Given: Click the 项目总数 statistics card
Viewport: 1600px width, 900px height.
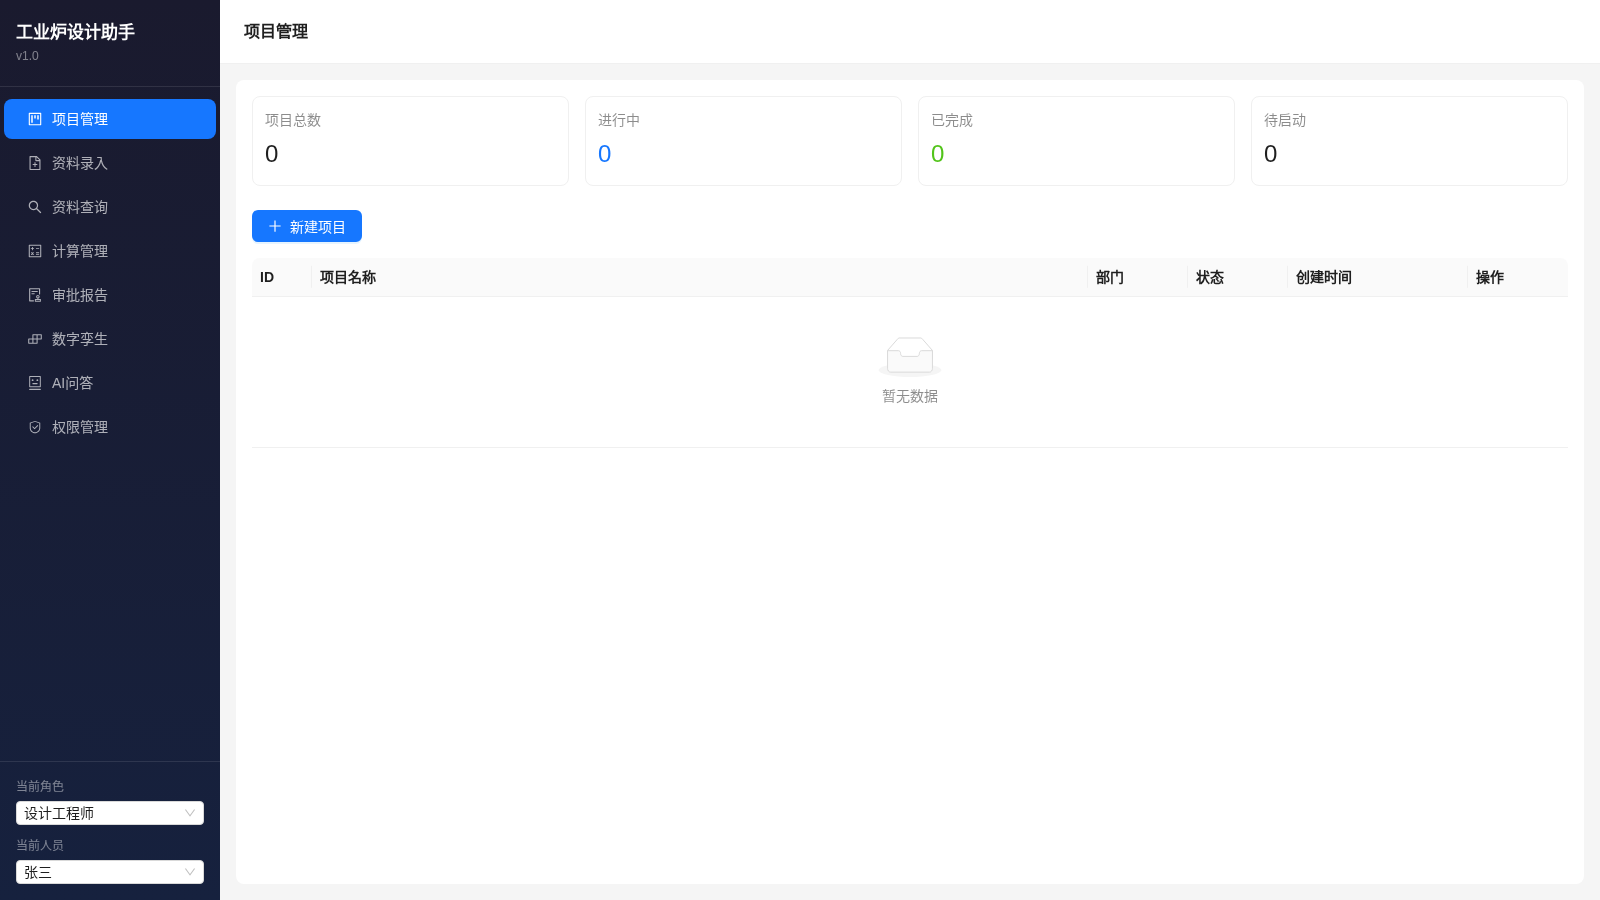Looking at the screenshot, I should tap(410, 141).
